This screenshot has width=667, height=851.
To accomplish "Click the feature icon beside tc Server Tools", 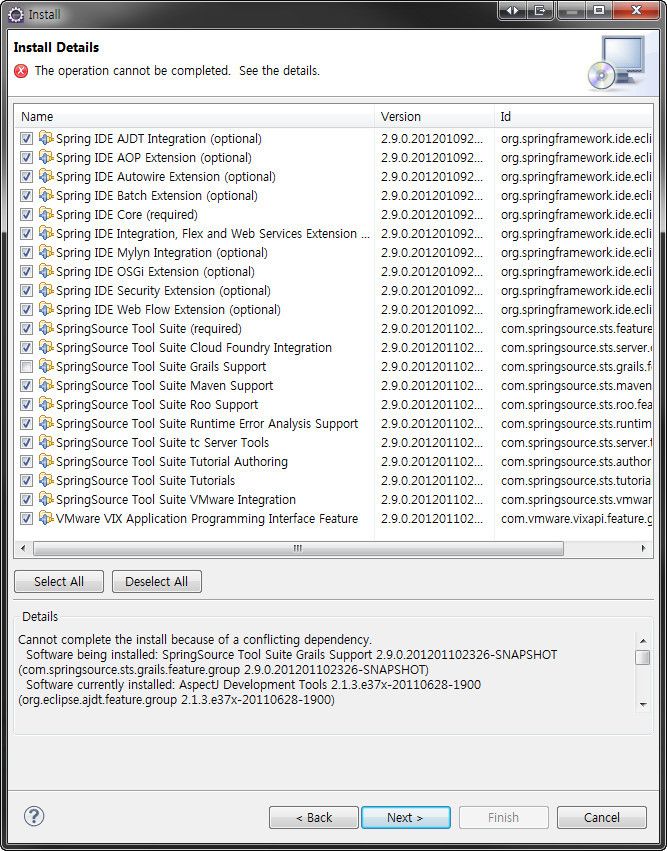I will (x=46, y=442).
